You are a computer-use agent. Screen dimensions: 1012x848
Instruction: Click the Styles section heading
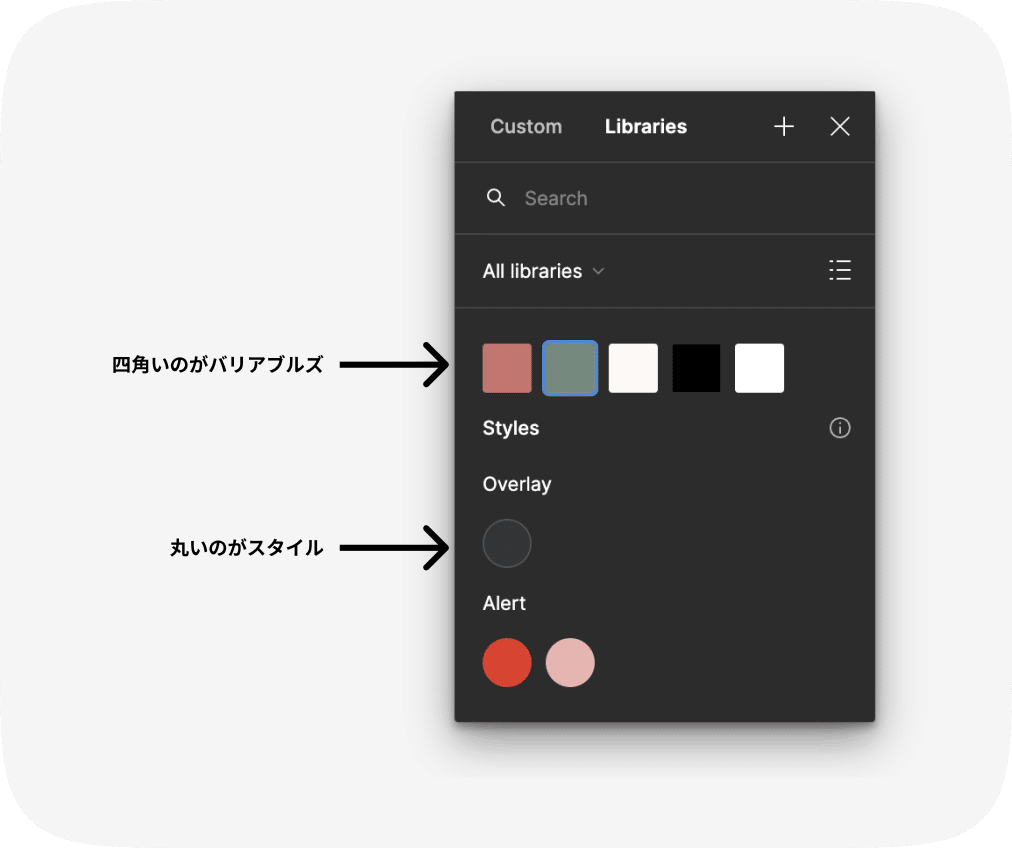[511, 428]
